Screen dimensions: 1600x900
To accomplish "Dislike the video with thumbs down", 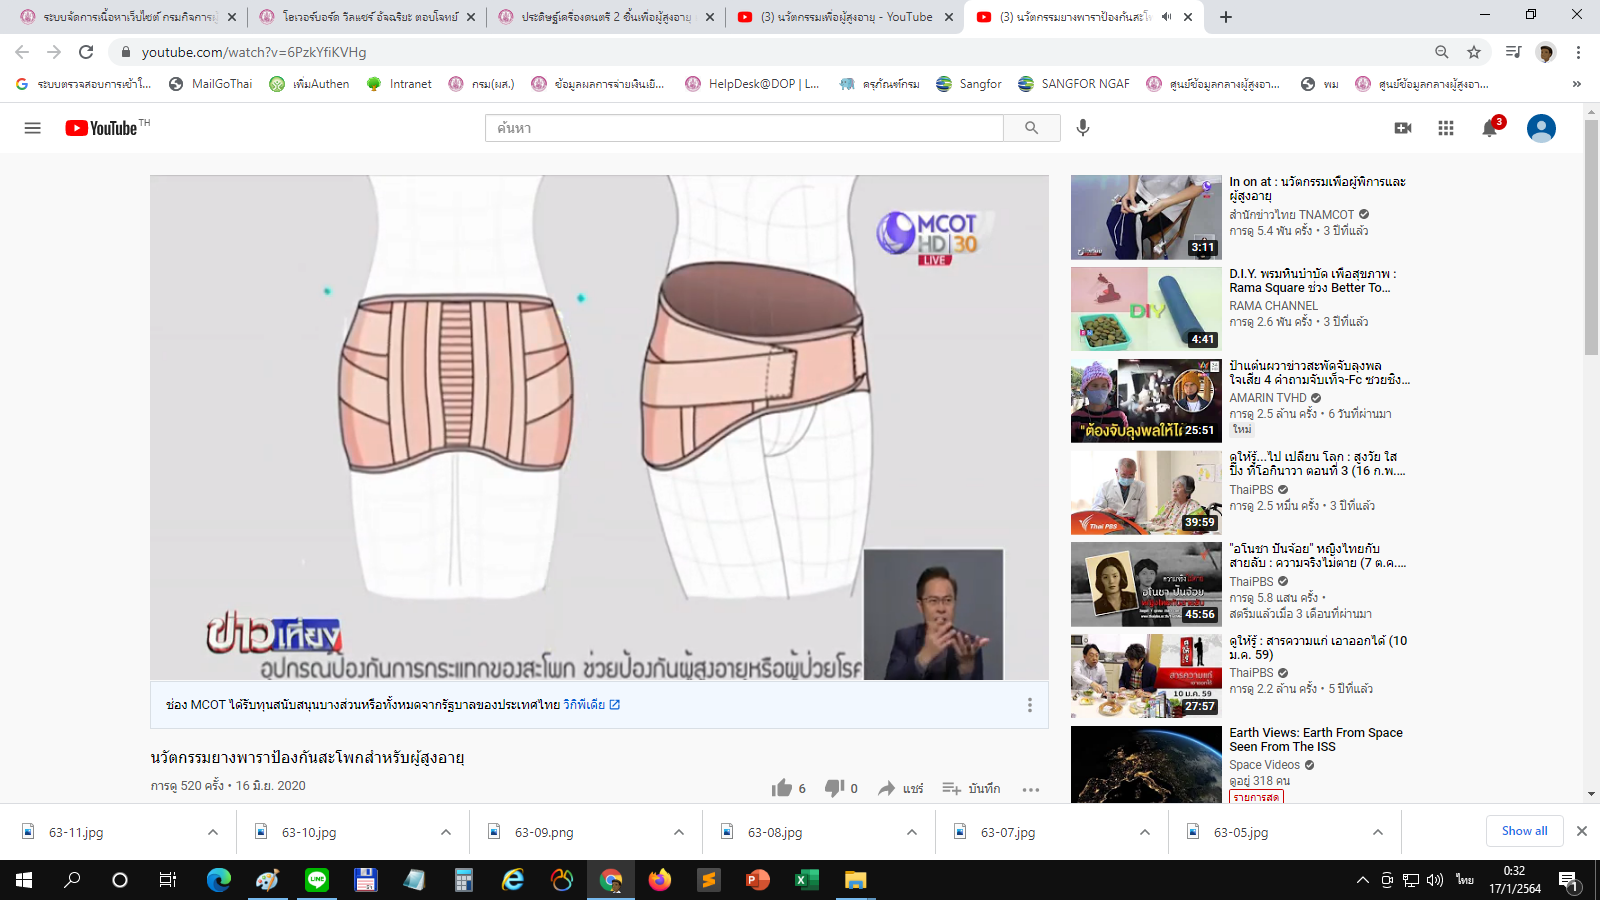I will coord(834,788).
